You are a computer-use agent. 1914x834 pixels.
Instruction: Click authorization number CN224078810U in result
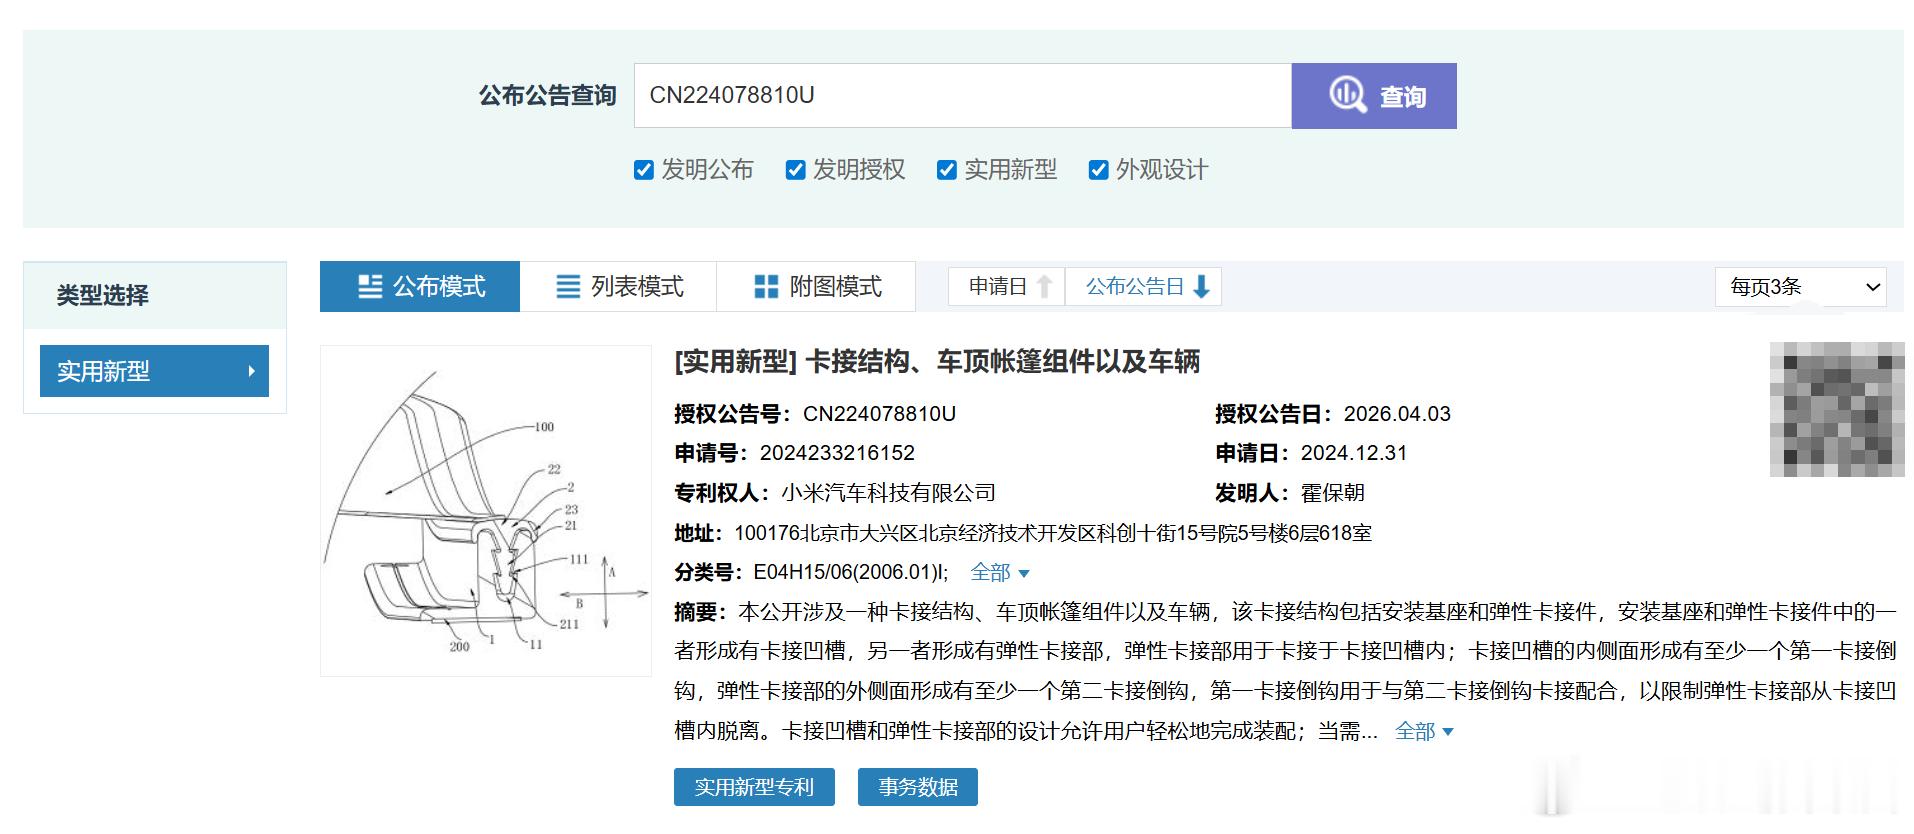[880, 414]
